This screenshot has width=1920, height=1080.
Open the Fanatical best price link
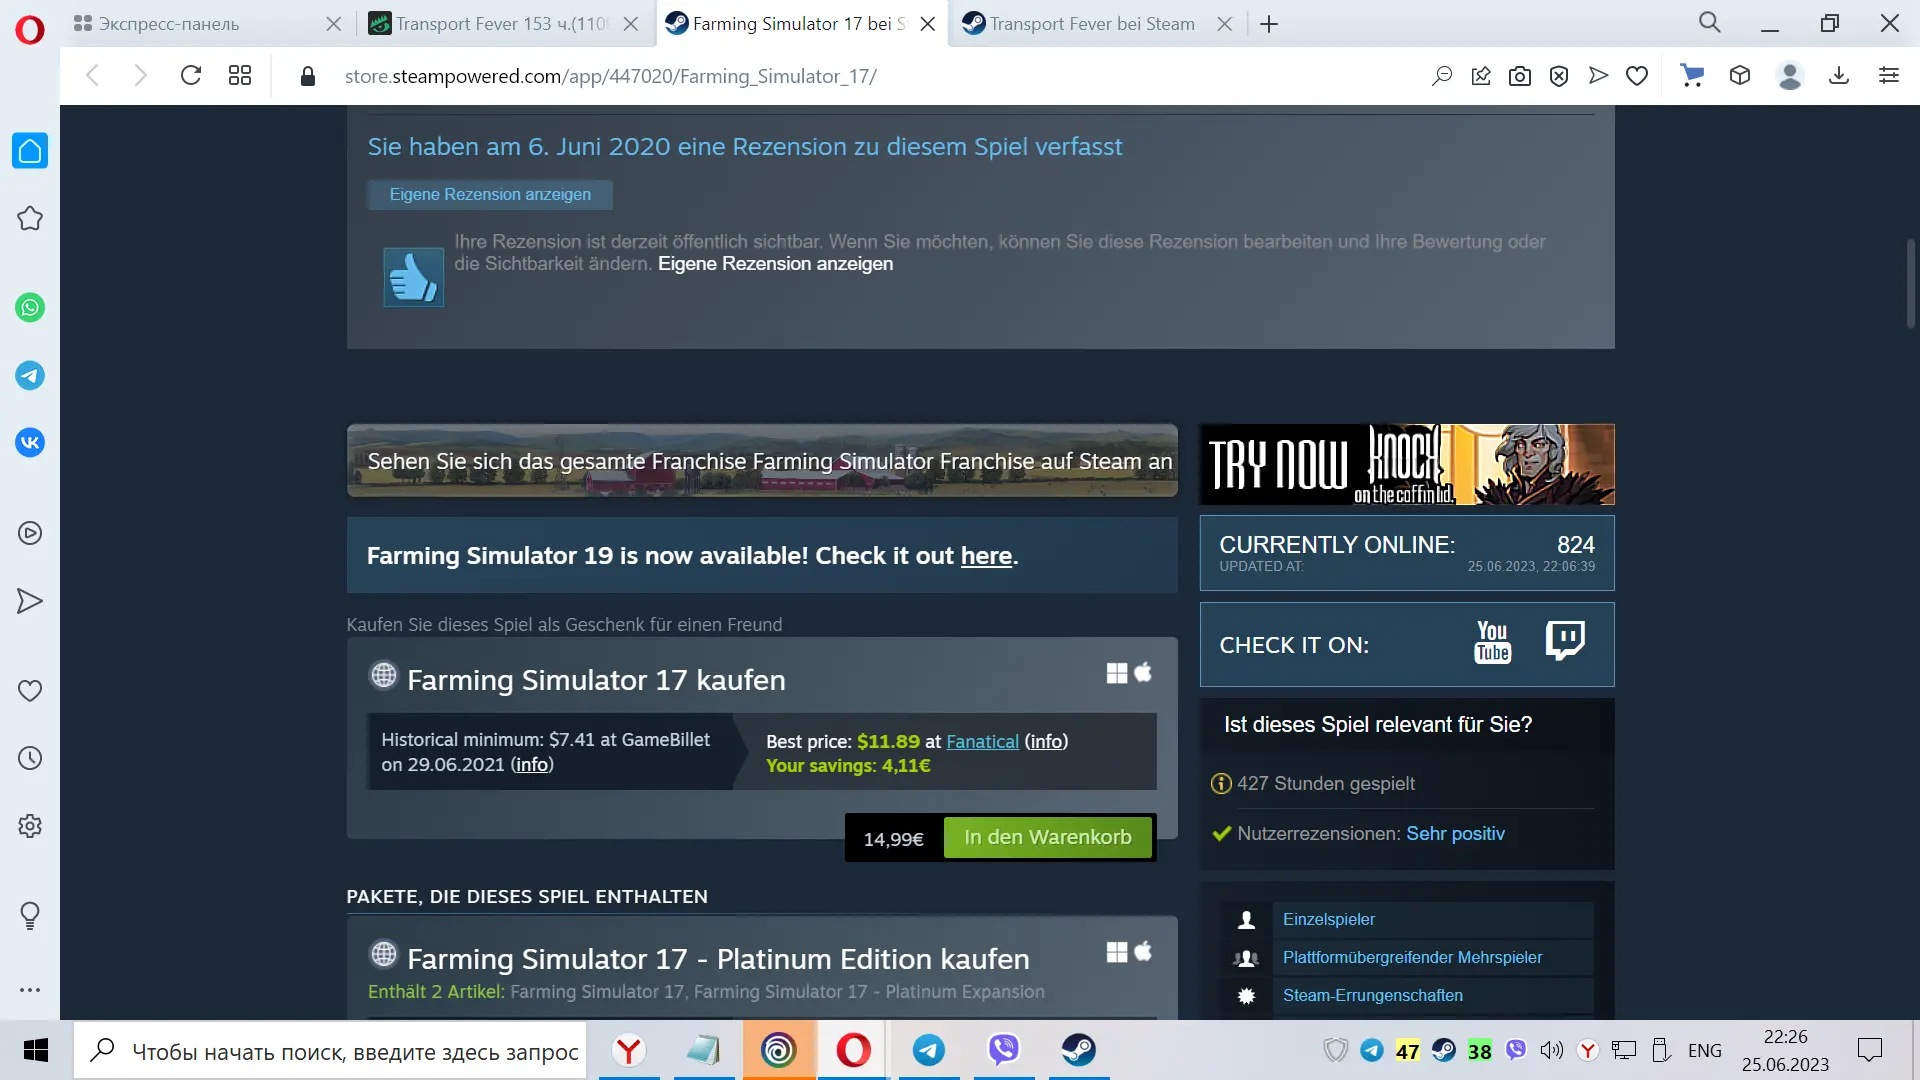pyautogui.click(x=982, y=742)
